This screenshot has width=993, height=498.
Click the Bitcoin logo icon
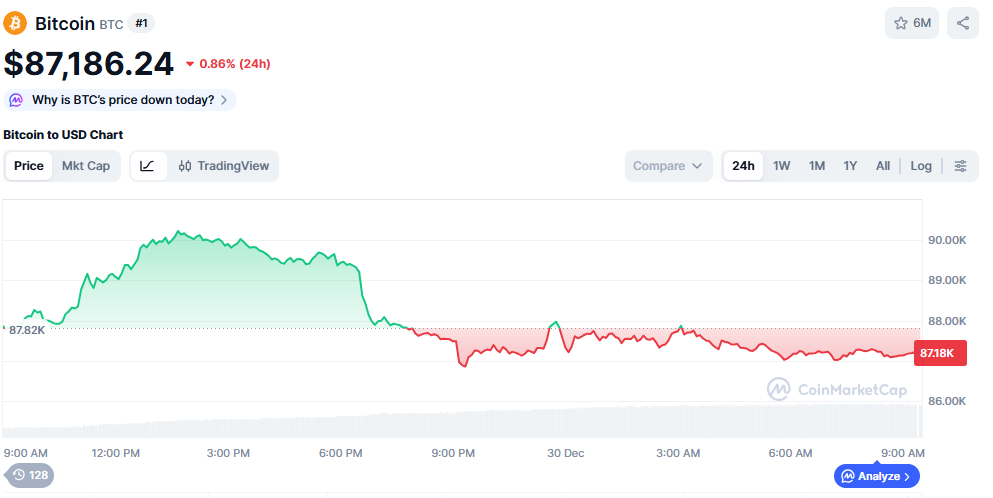[x=16, y=23]
